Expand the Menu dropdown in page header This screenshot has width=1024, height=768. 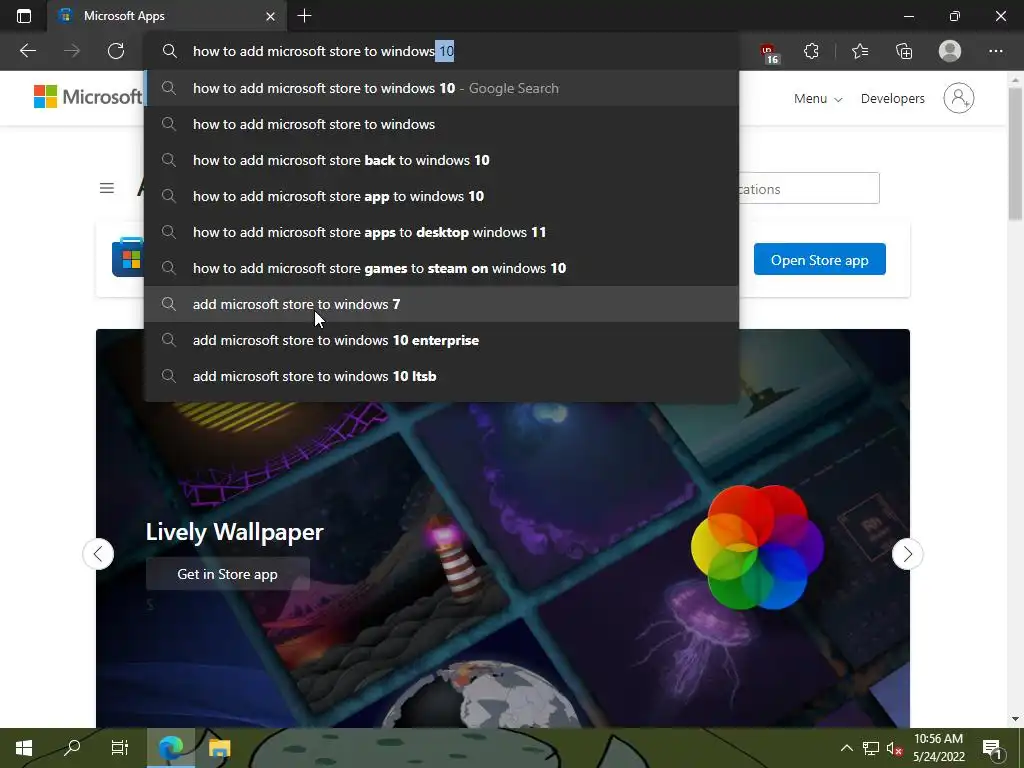pyautogui.click(x=818, y=99)
